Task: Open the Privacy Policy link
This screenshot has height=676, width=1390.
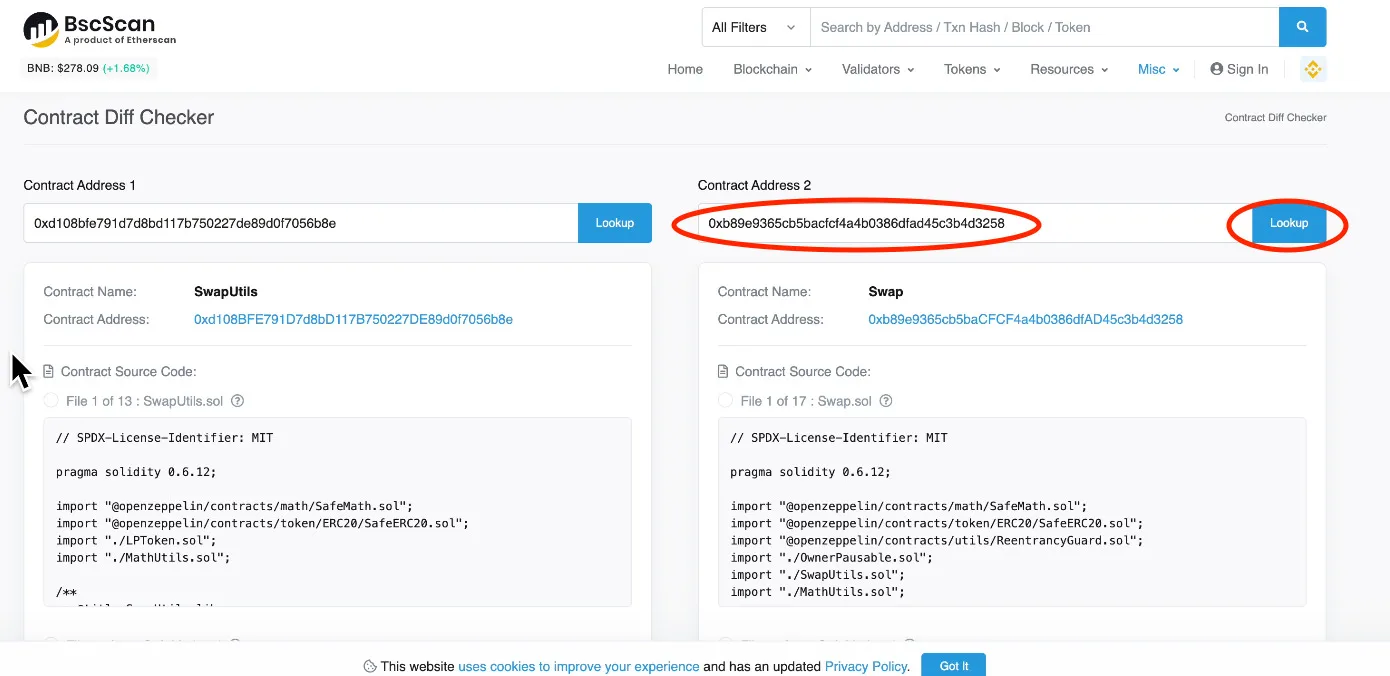Action: 866,666
